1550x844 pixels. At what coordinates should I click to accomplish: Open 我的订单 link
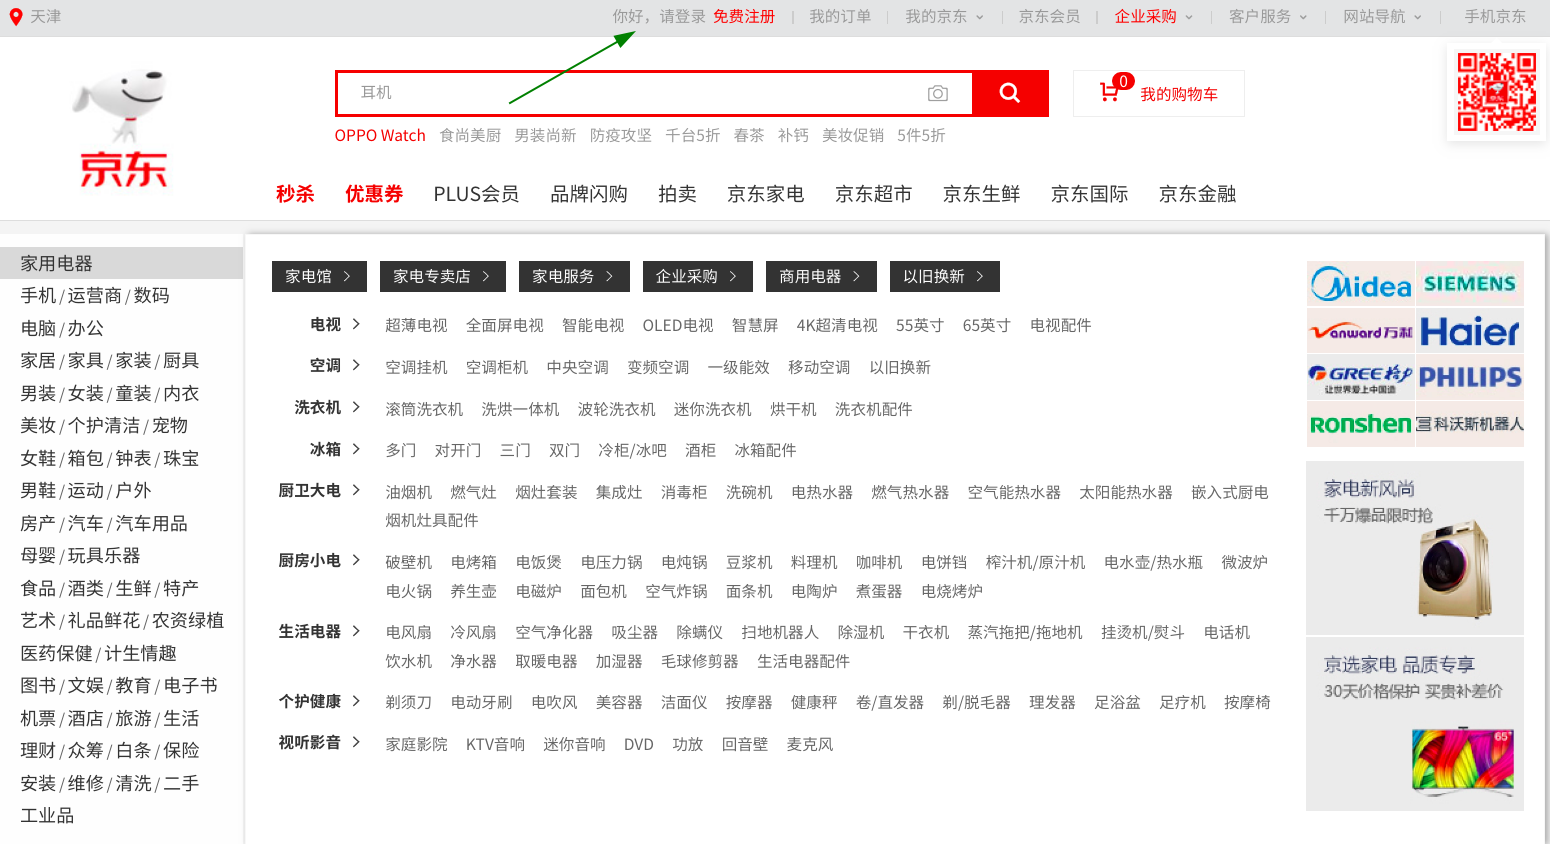[x=840, y=17]
